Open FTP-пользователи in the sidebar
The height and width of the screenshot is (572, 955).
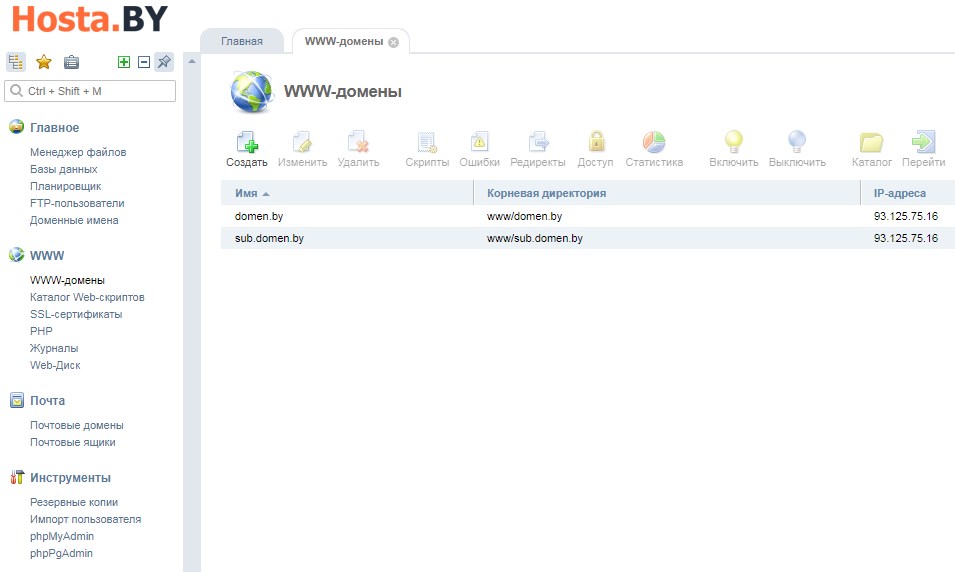point(77,203)
